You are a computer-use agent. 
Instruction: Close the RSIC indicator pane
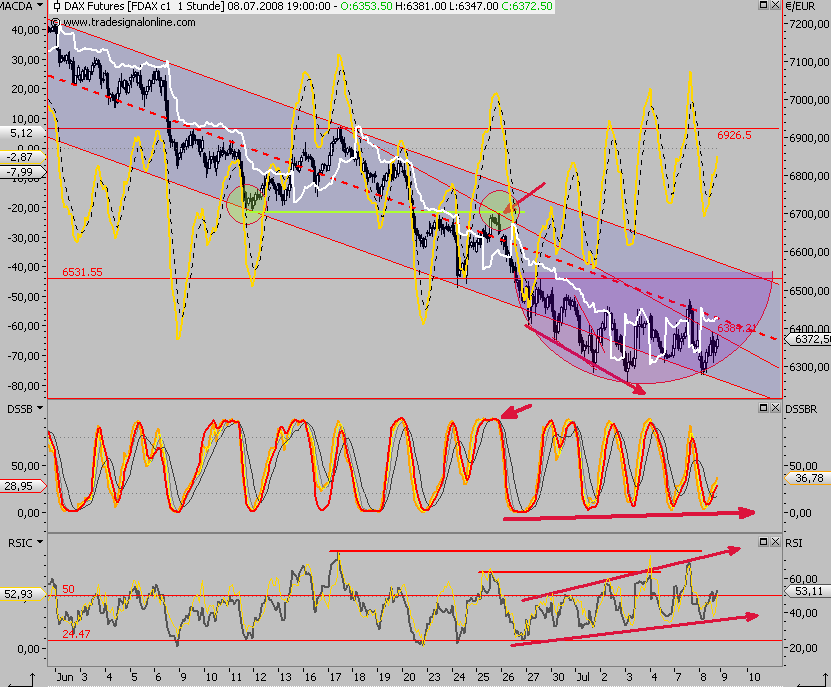pos(775,542)
